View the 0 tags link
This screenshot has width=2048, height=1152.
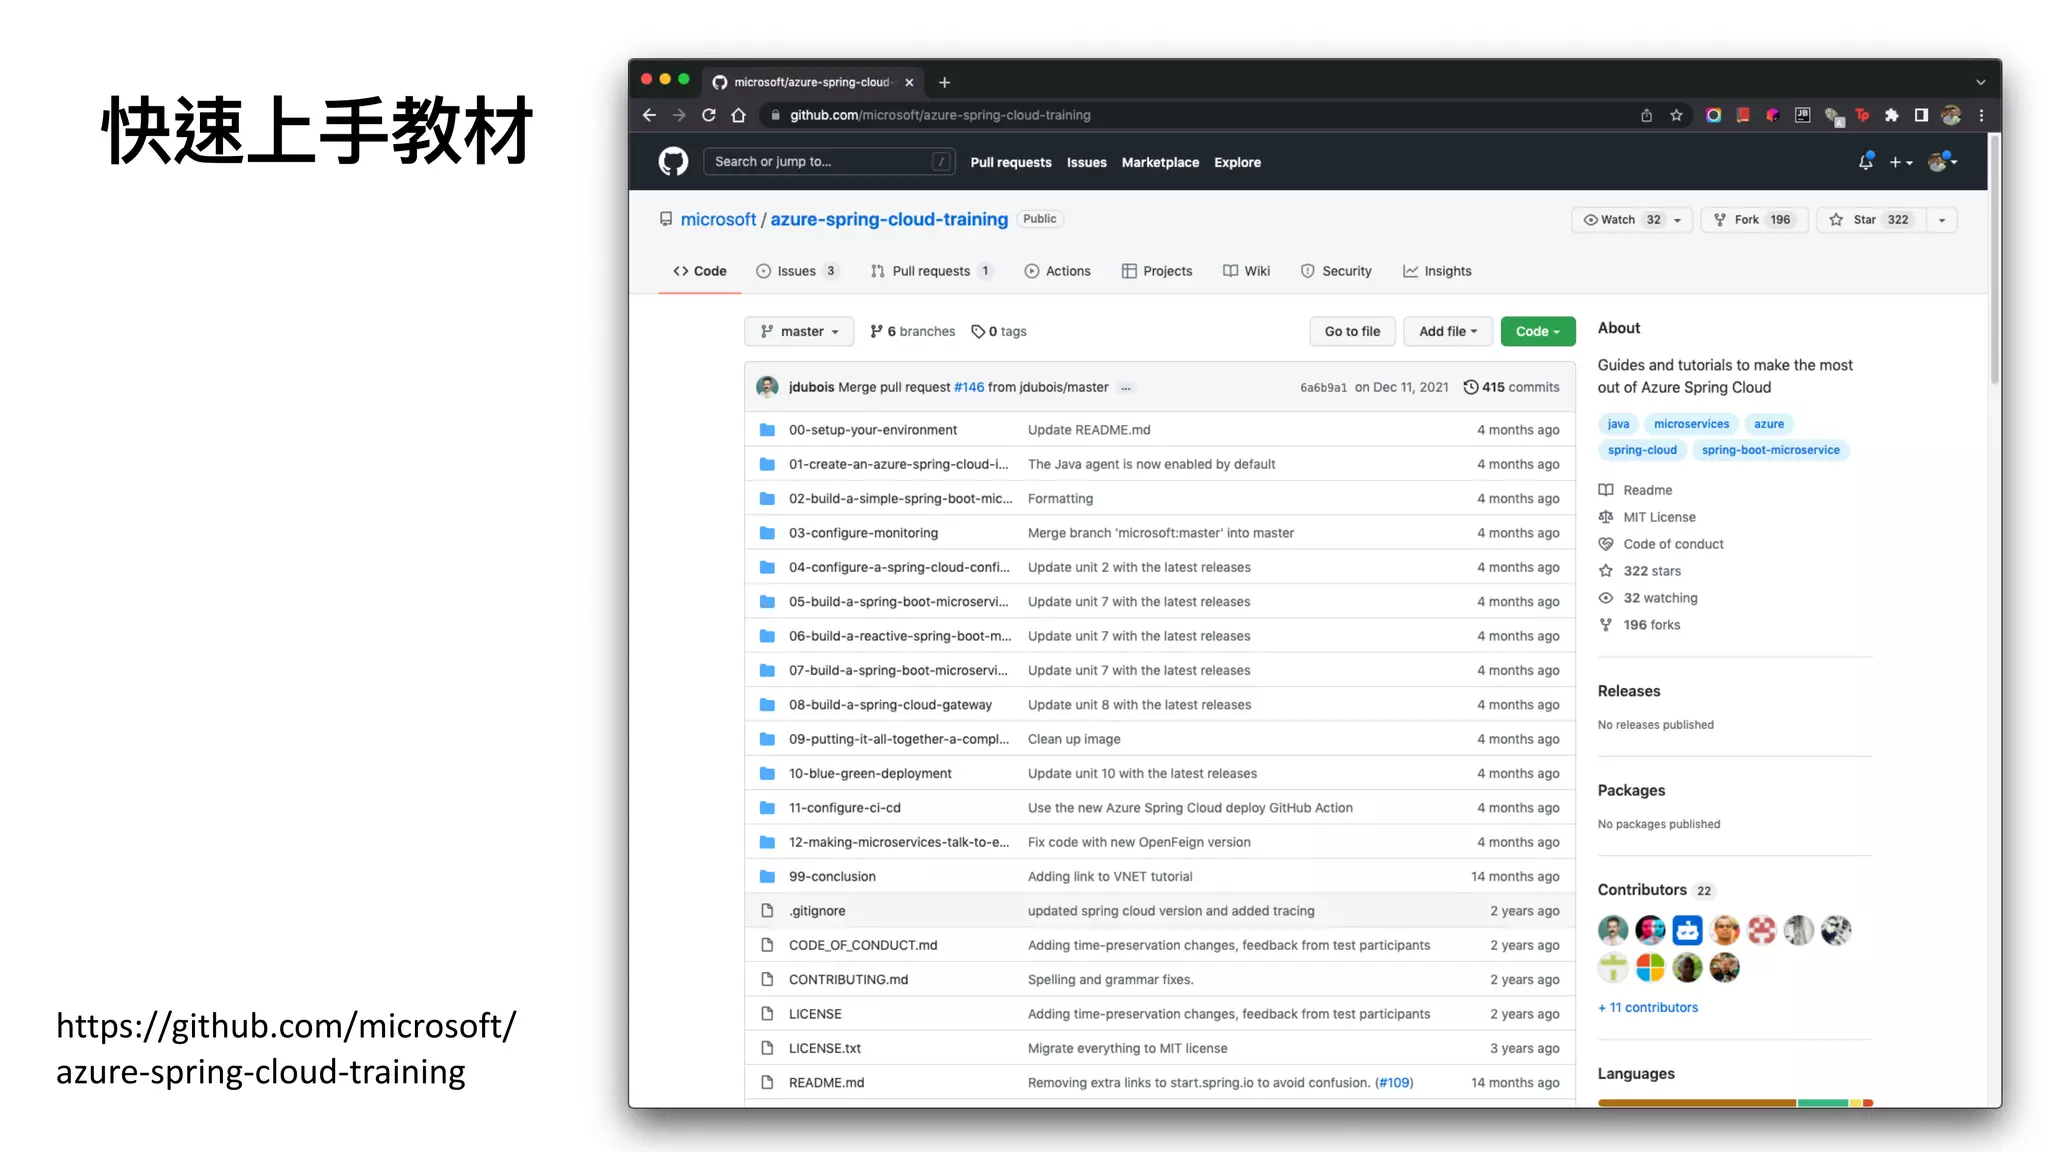(999, 331)
